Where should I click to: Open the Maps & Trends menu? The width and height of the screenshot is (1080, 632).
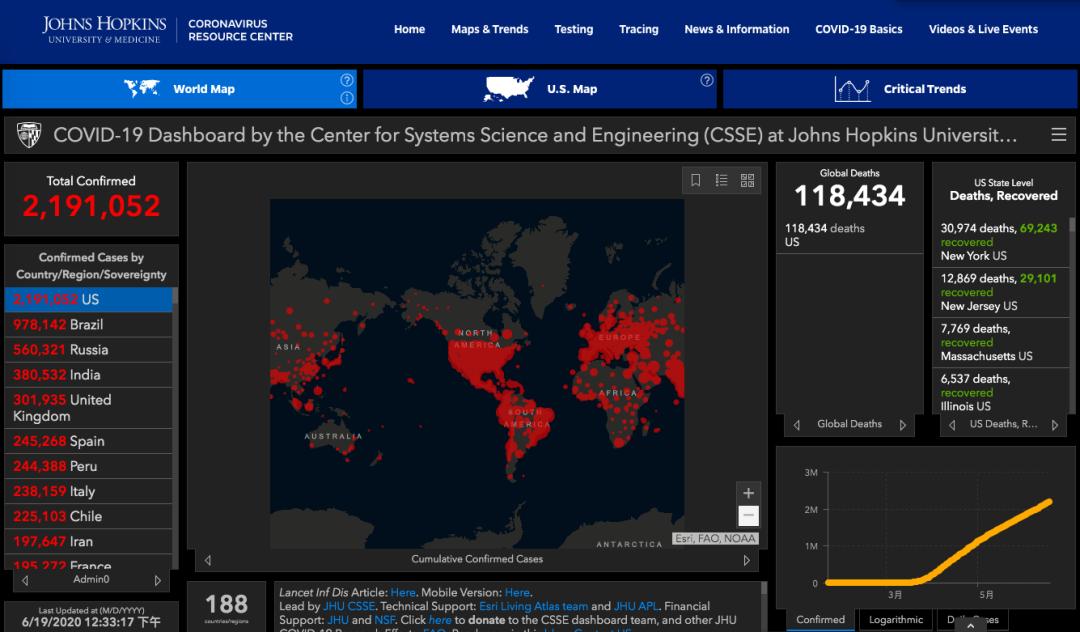489,29
